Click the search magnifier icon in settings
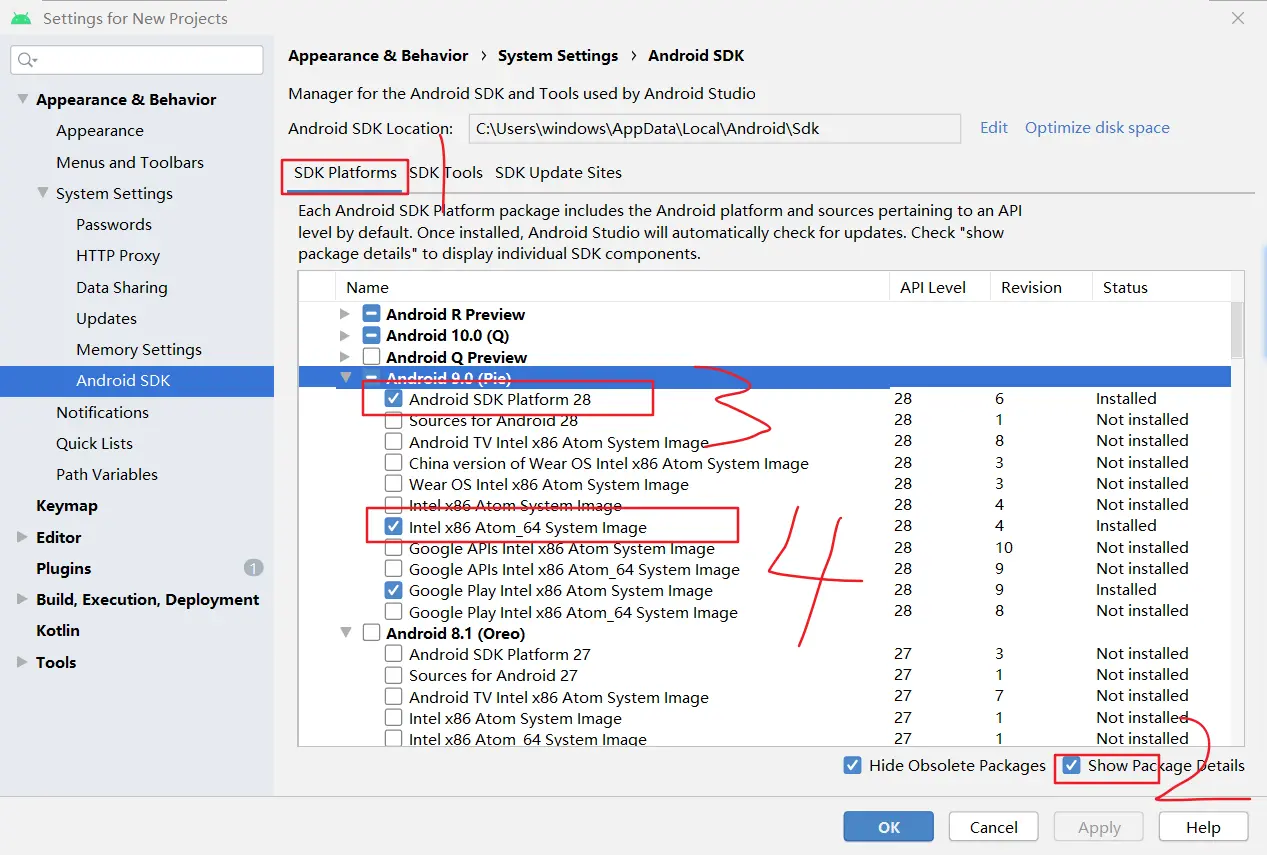The height and width of the screenshot is (855, 1267). tap(27, 60)
